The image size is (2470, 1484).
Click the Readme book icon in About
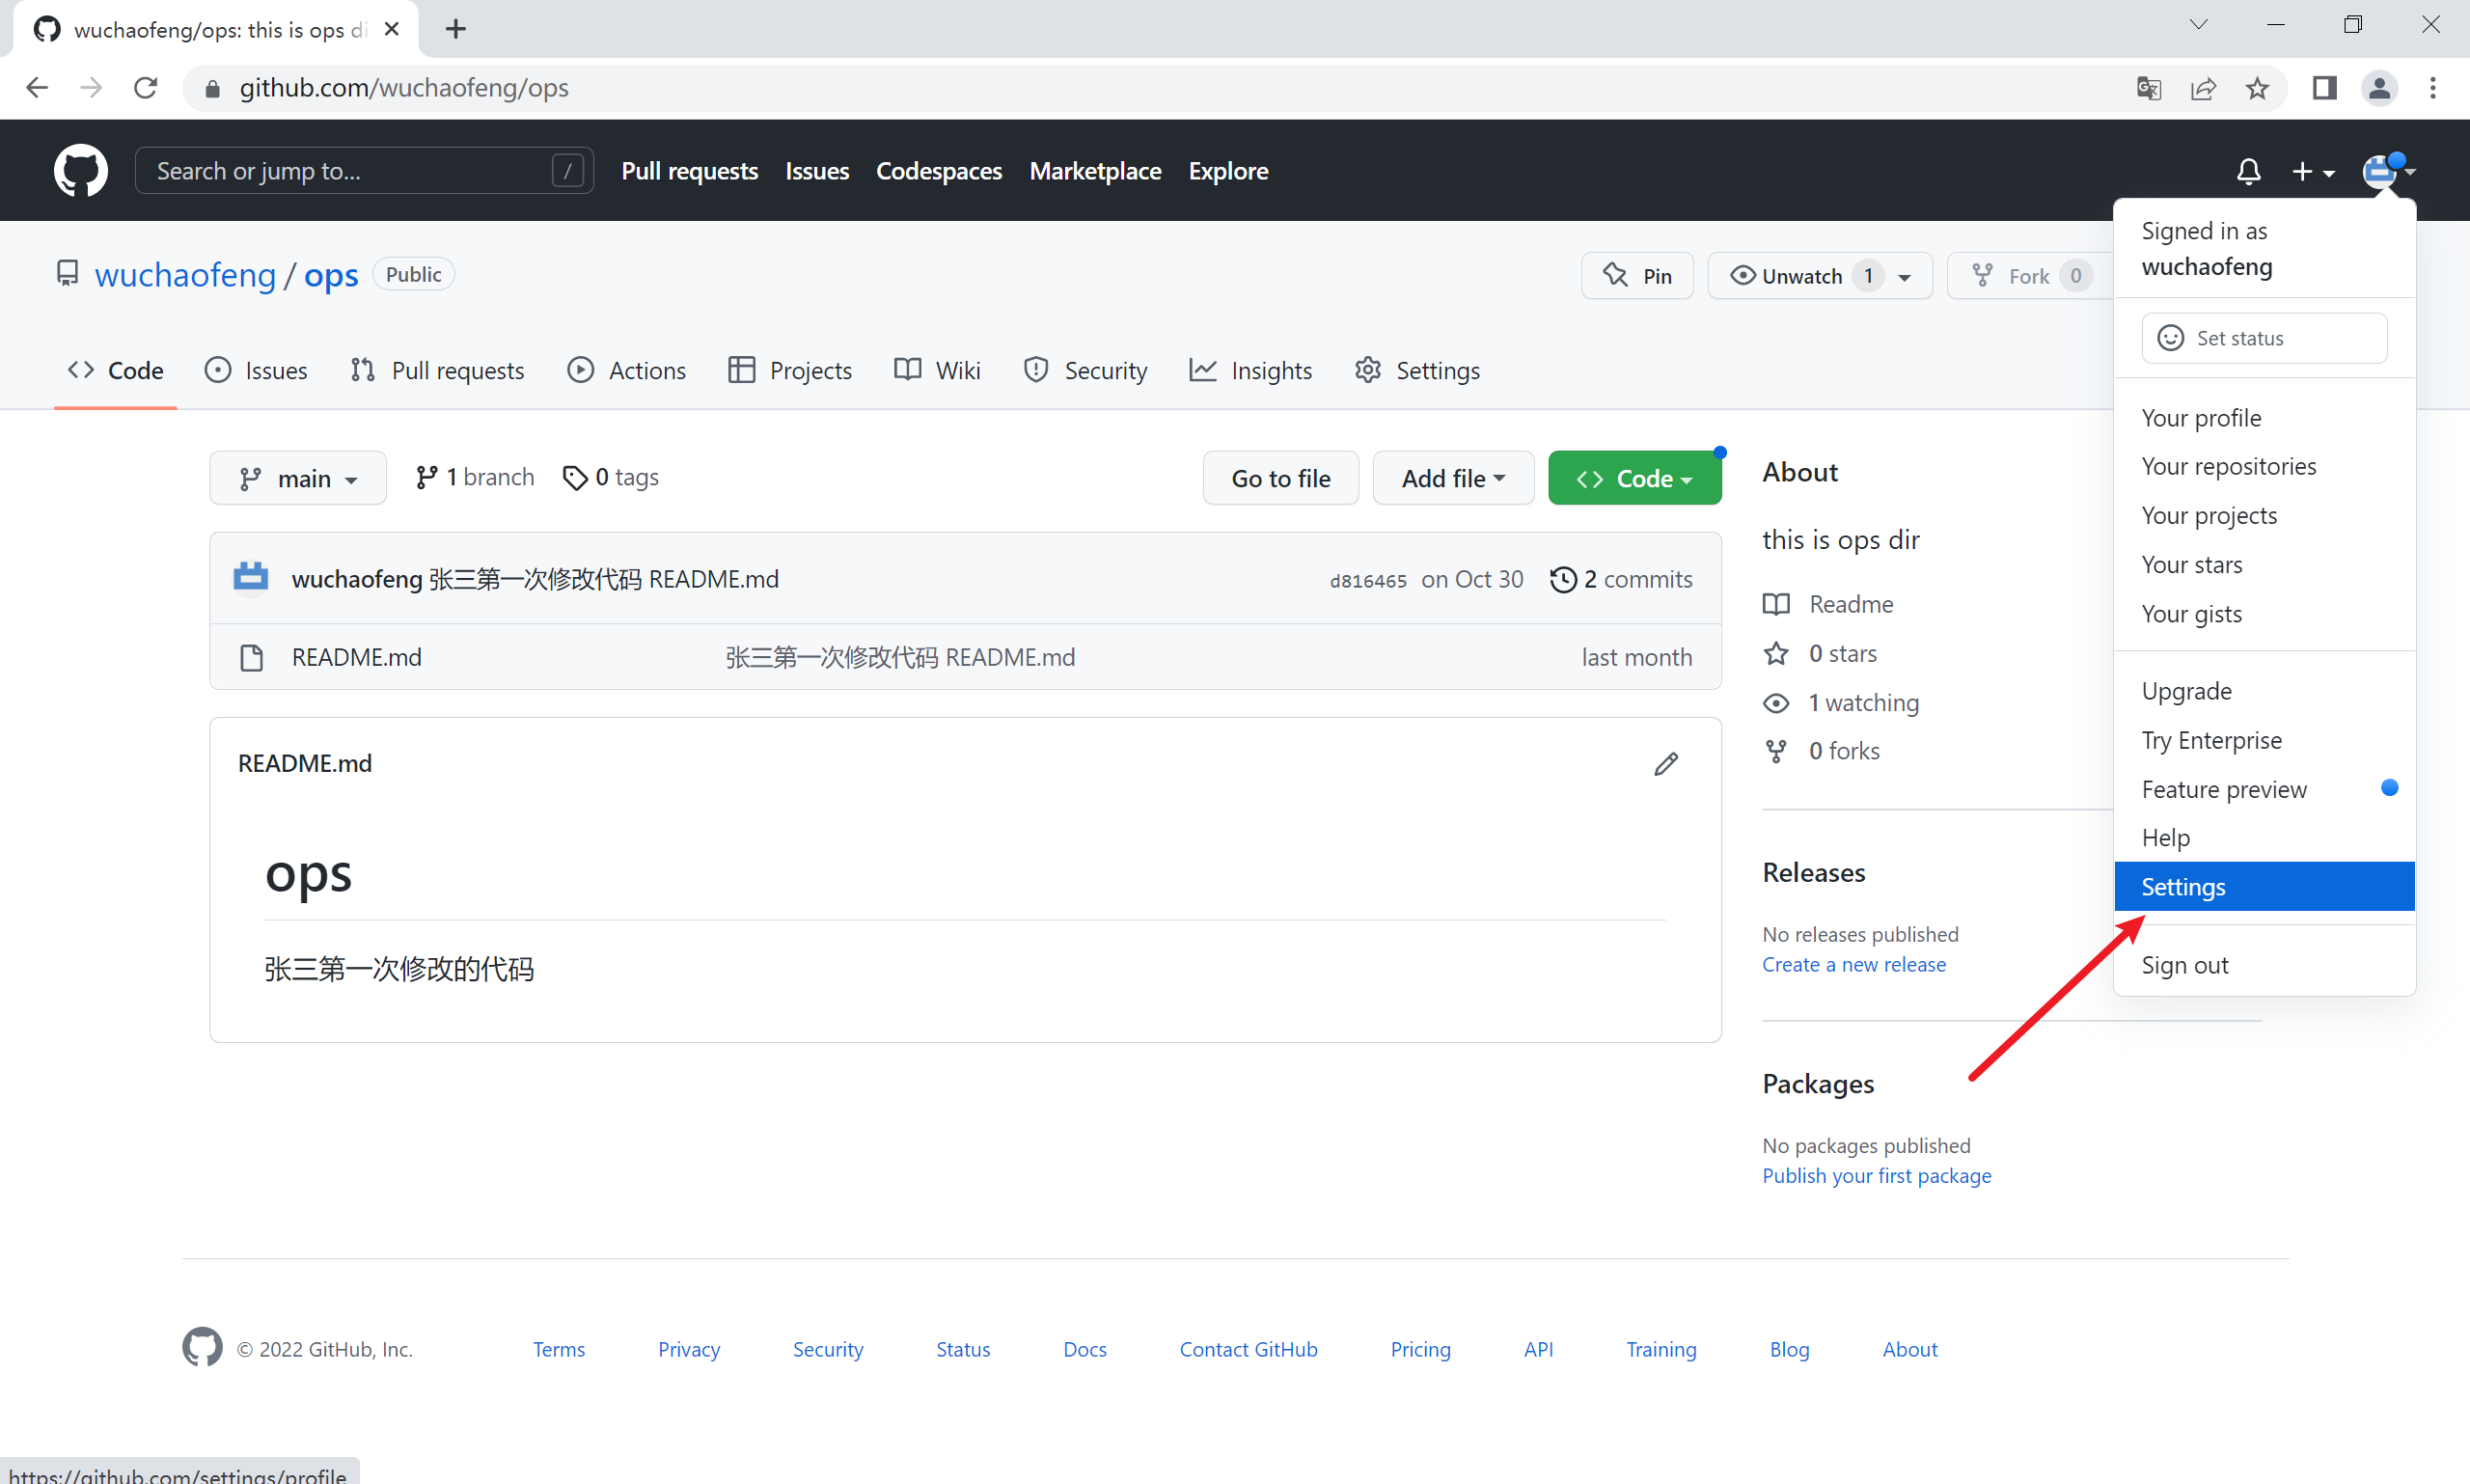1776,604
